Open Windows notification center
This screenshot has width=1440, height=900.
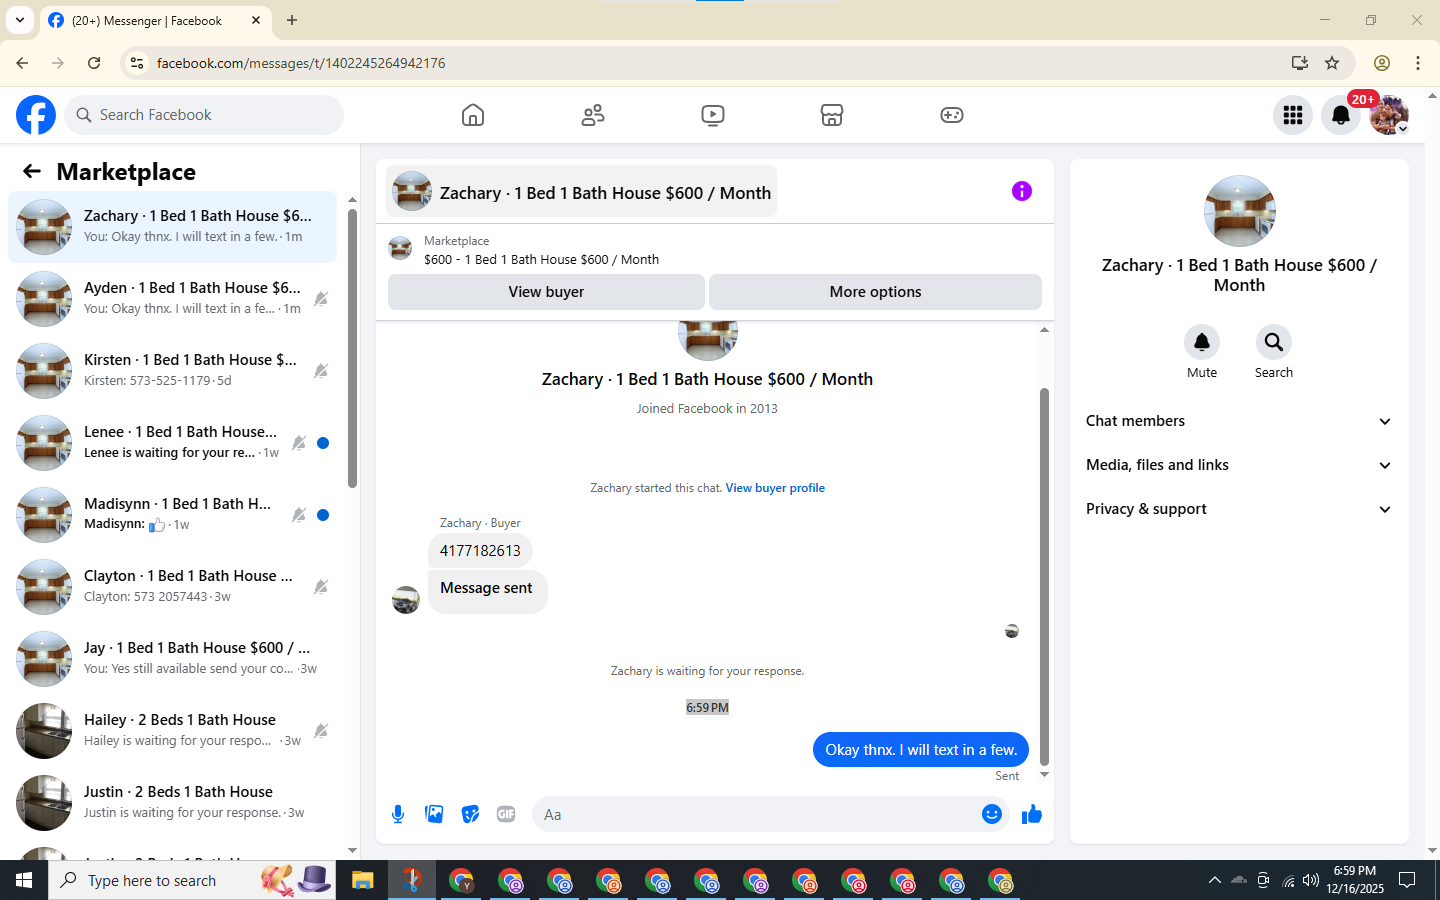(1407, 880)
